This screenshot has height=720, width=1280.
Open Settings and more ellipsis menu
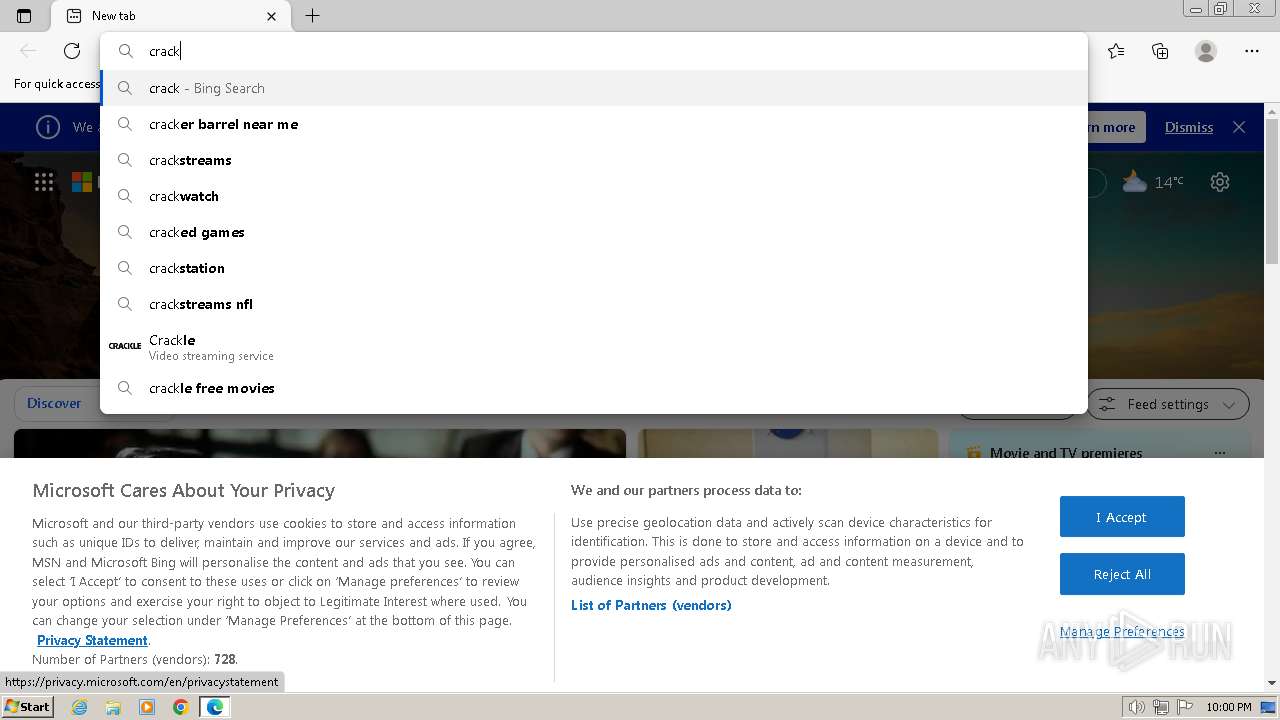pos(1252,51)
